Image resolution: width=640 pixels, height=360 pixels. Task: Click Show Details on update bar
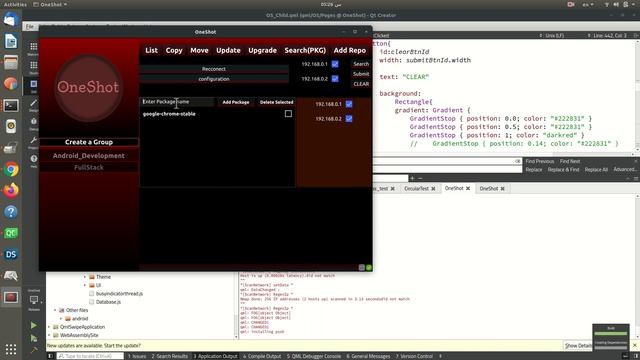[x=578, y=346]
